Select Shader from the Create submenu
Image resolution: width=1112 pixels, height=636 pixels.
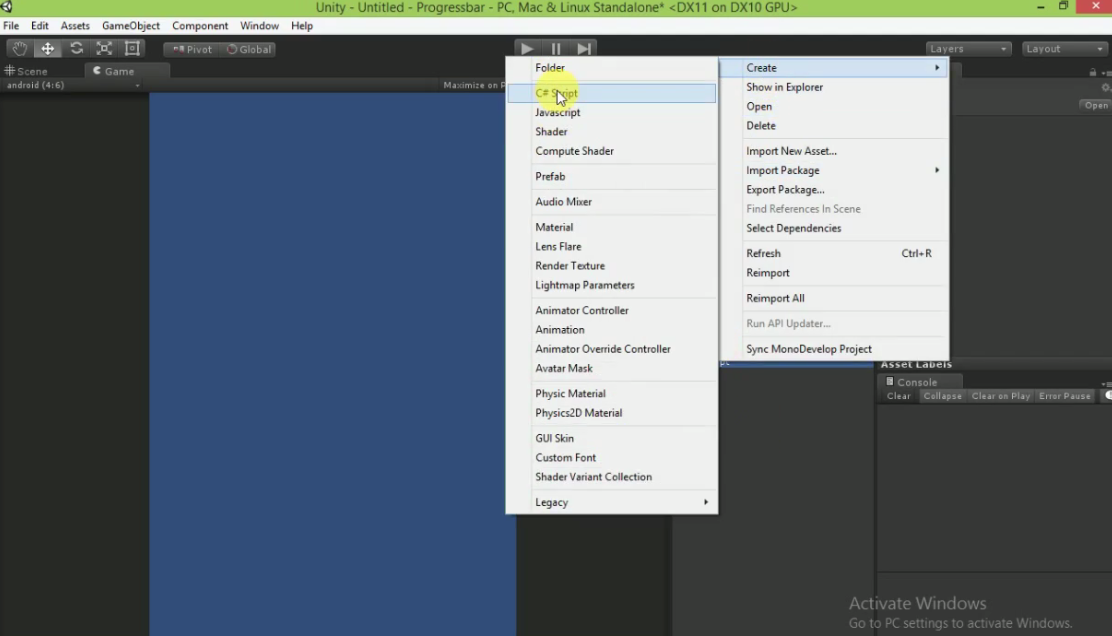pos(552,131)
